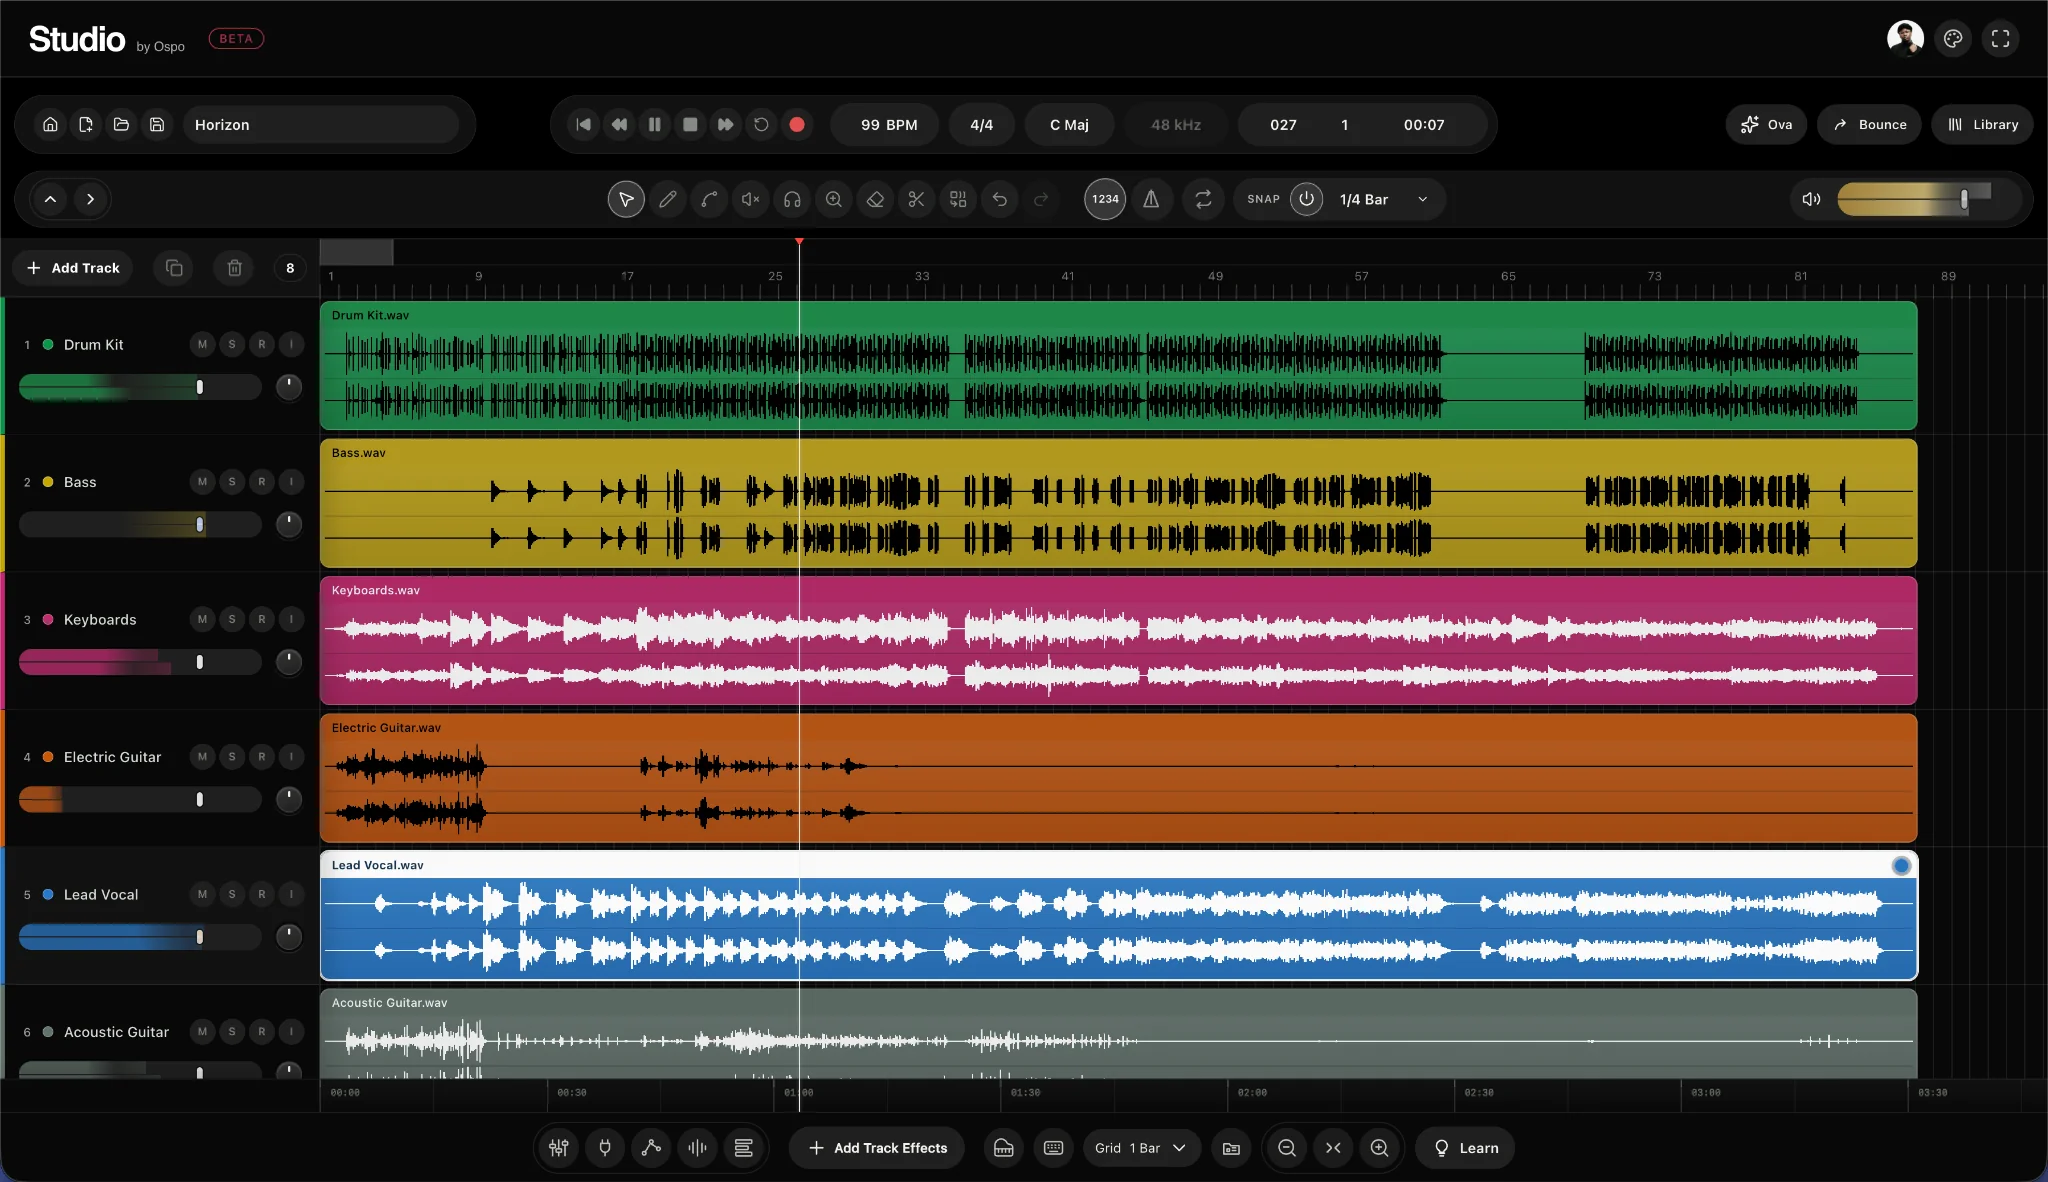This screenshot has height=1182, width=2048.
Task: Toggle the loop cycle button
Action: (1203, 199)
